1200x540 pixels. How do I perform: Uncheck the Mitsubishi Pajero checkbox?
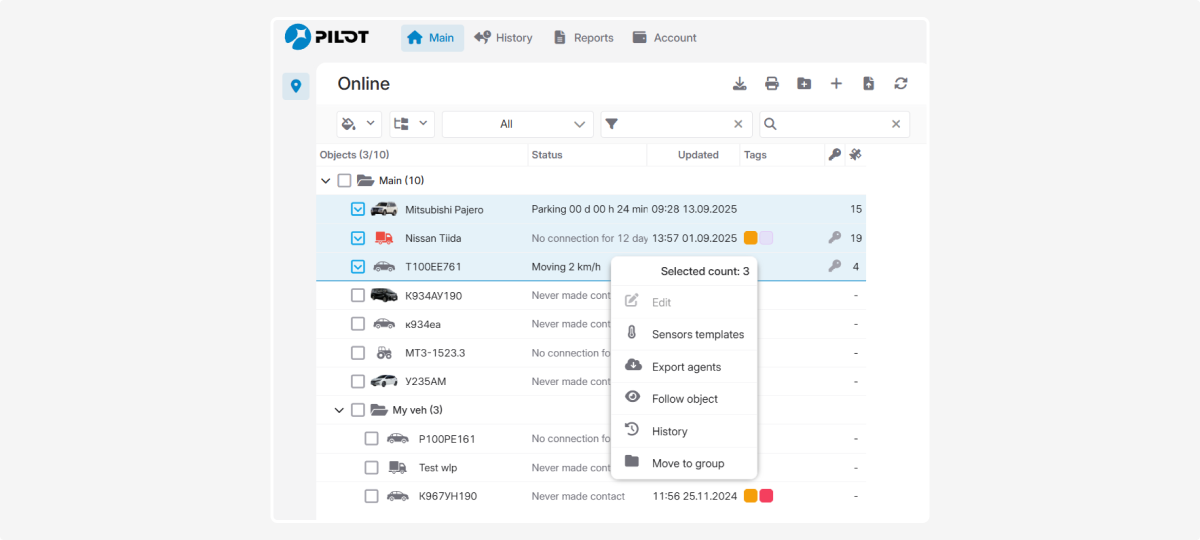(357, 210)
